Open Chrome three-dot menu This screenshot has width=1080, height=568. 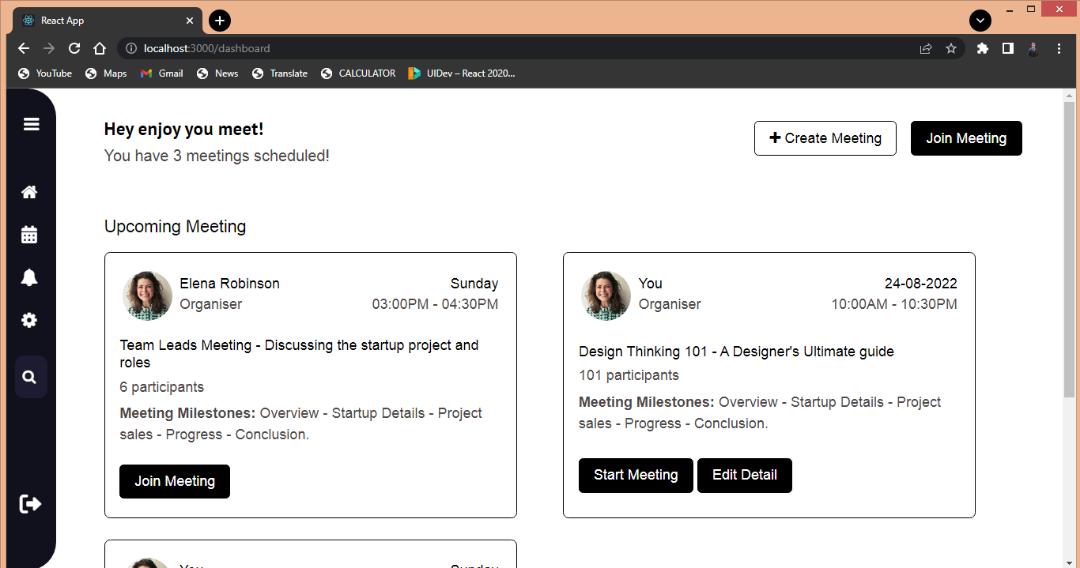click(1059, 48)
